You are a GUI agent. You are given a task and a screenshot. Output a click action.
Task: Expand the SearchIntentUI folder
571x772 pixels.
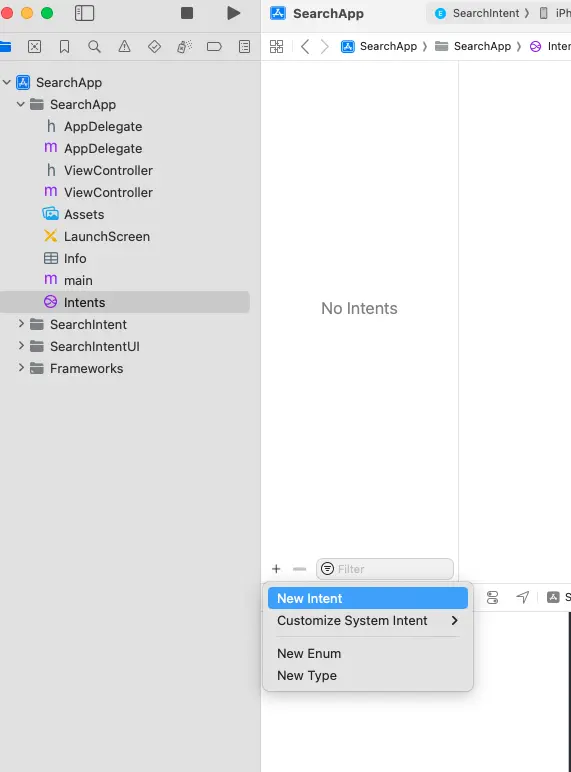(21, 346)
